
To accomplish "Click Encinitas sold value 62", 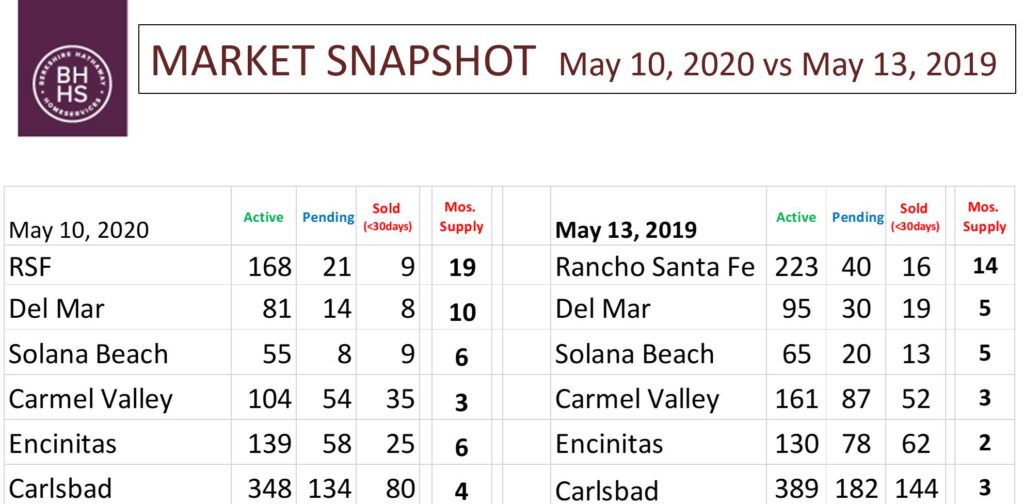I will tap(916, 444).
